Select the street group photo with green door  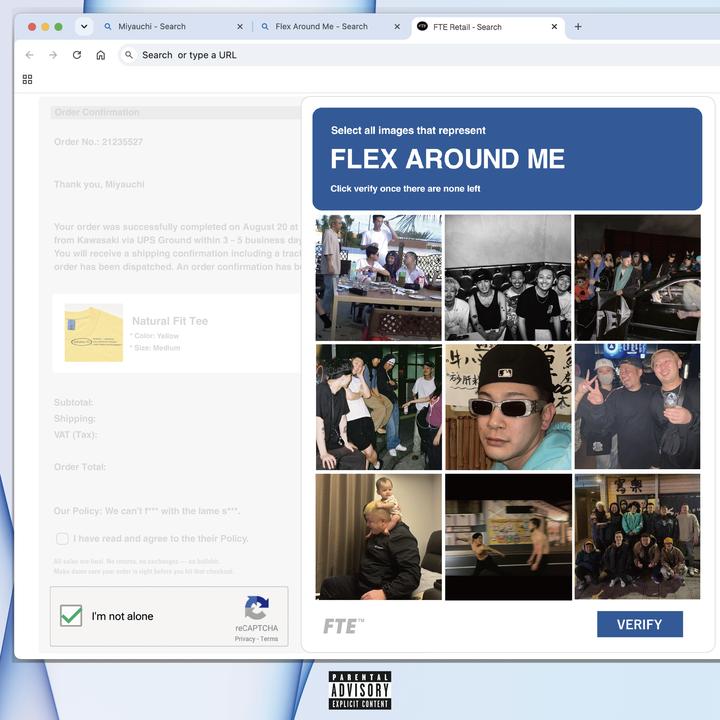(x=379, y=407)
